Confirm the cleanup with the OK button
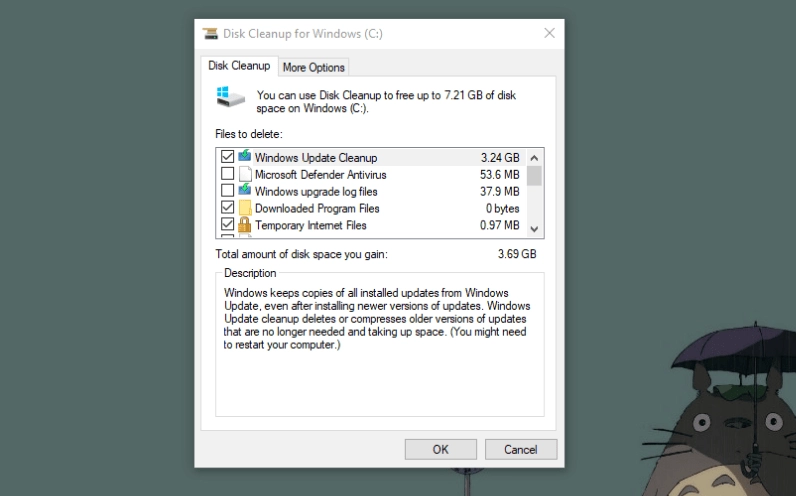 [x=440, y=449]
